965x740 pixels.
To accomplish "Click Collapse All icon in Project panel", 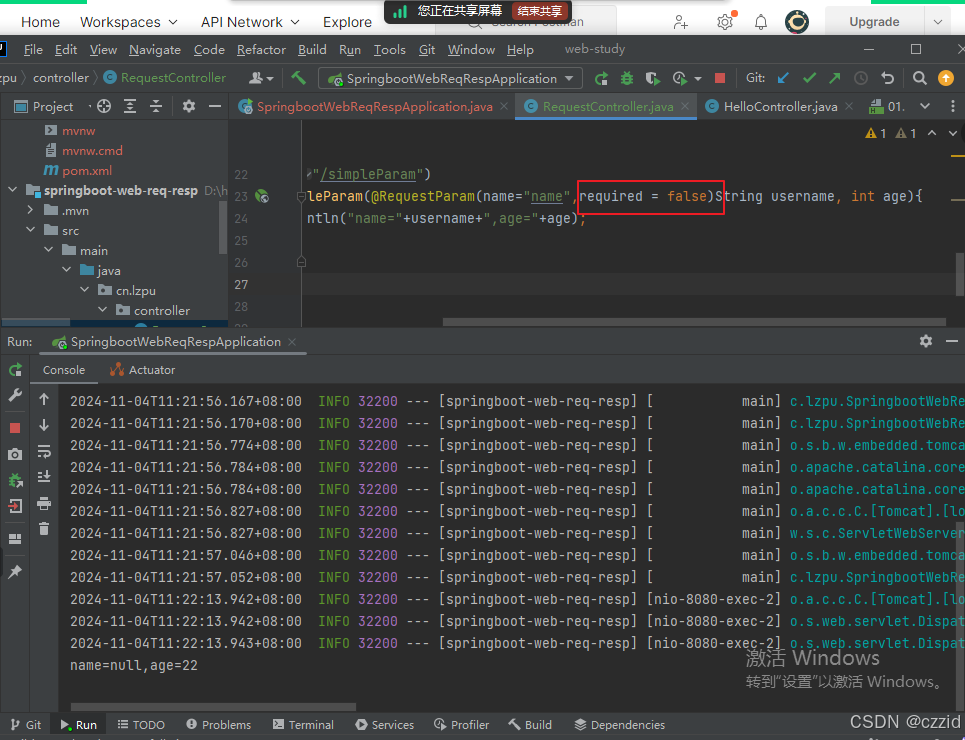I will coord(156,107).
